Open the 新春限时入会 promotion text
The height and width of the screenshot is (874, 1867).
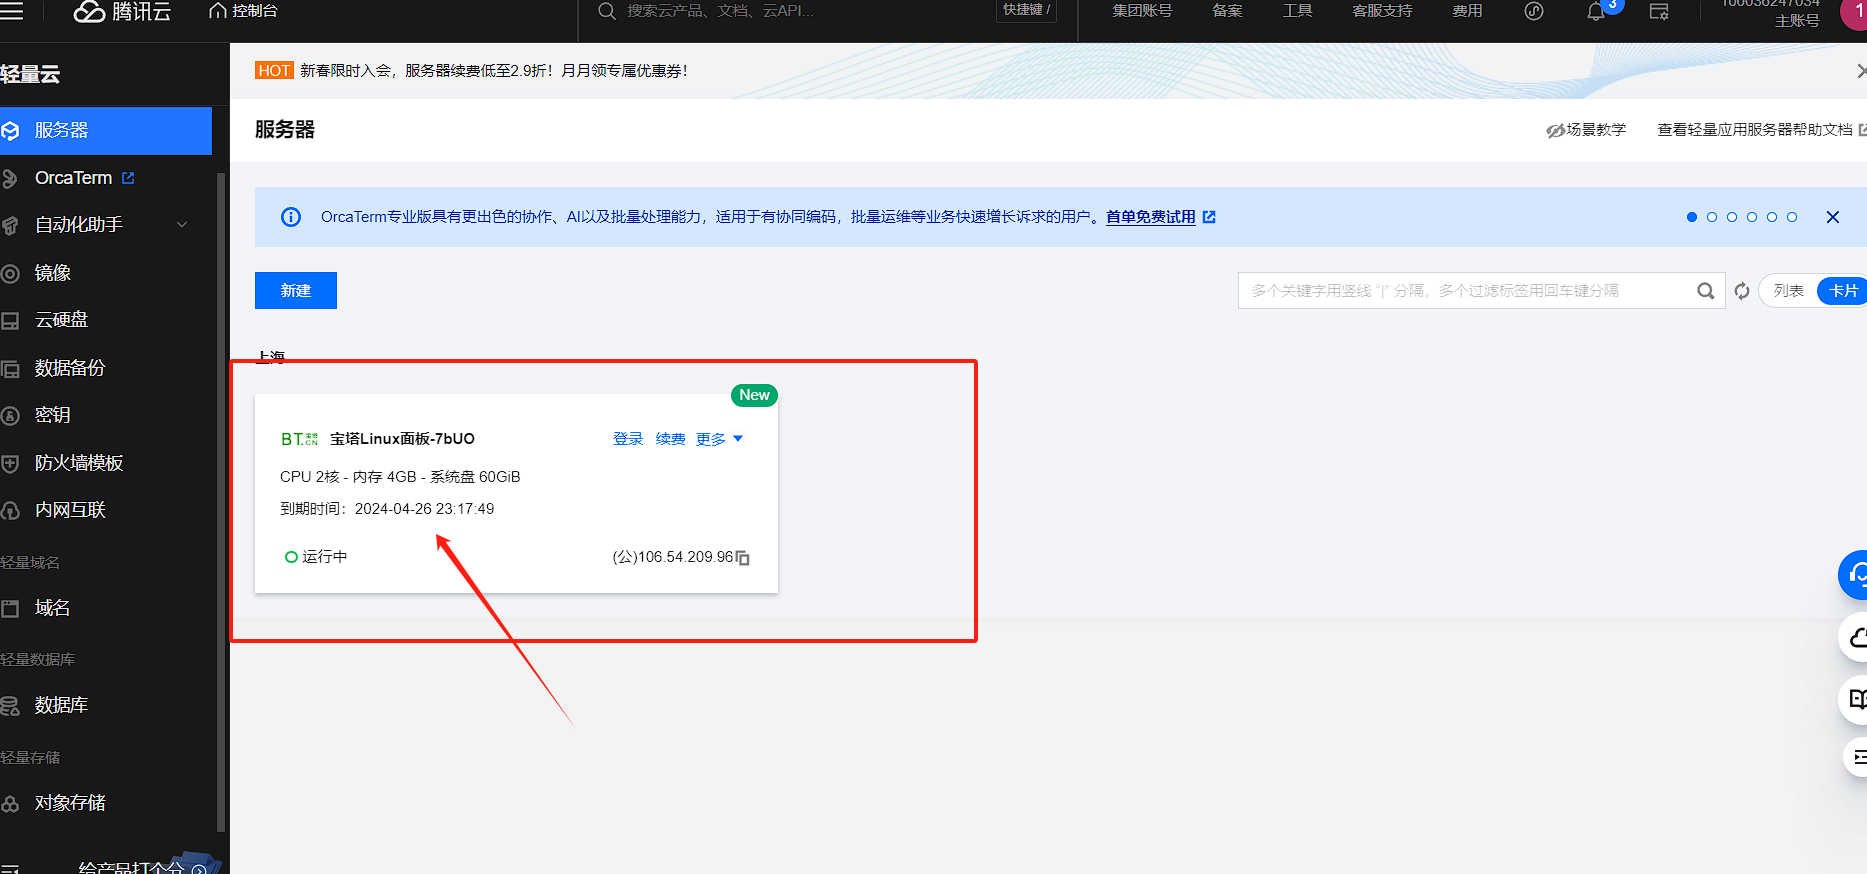[494, 71]
